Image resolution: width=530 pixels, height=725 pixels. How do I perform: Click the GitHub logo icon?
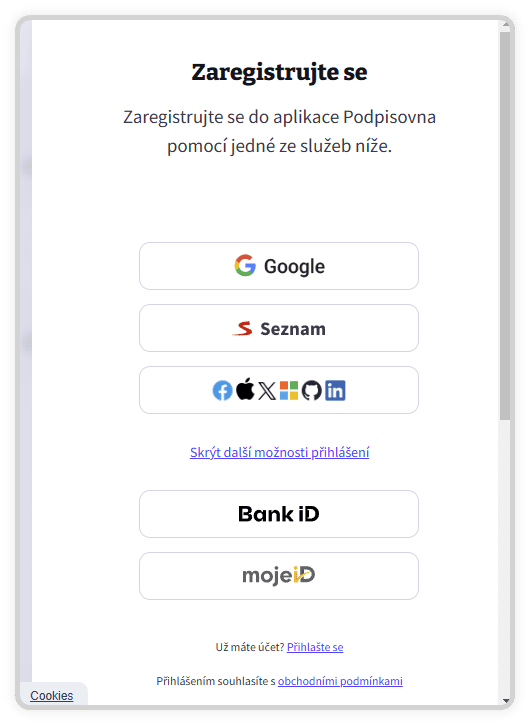312,391
